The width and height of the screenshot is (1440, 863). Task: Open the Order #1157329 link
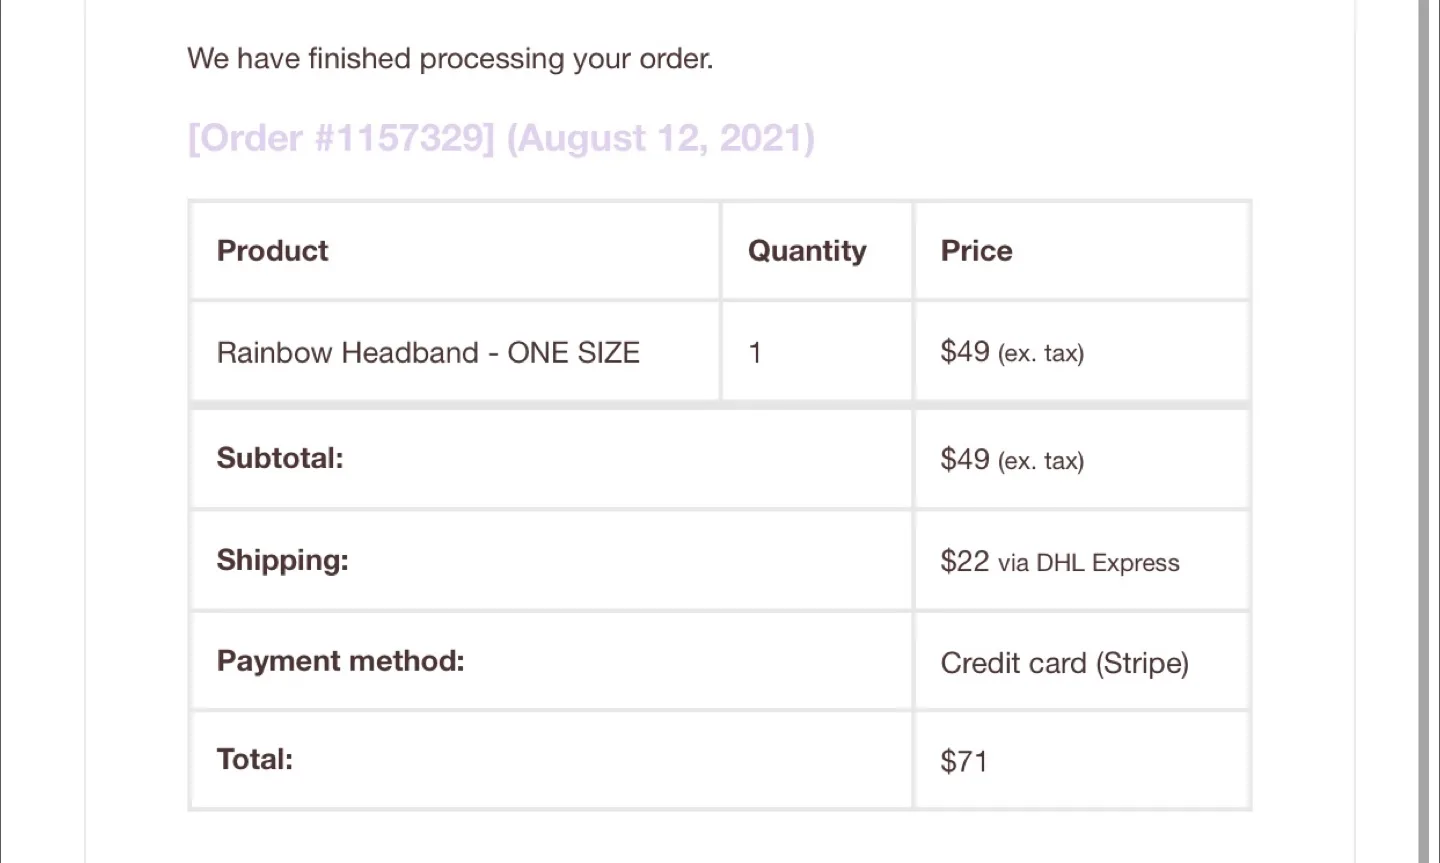341,138
